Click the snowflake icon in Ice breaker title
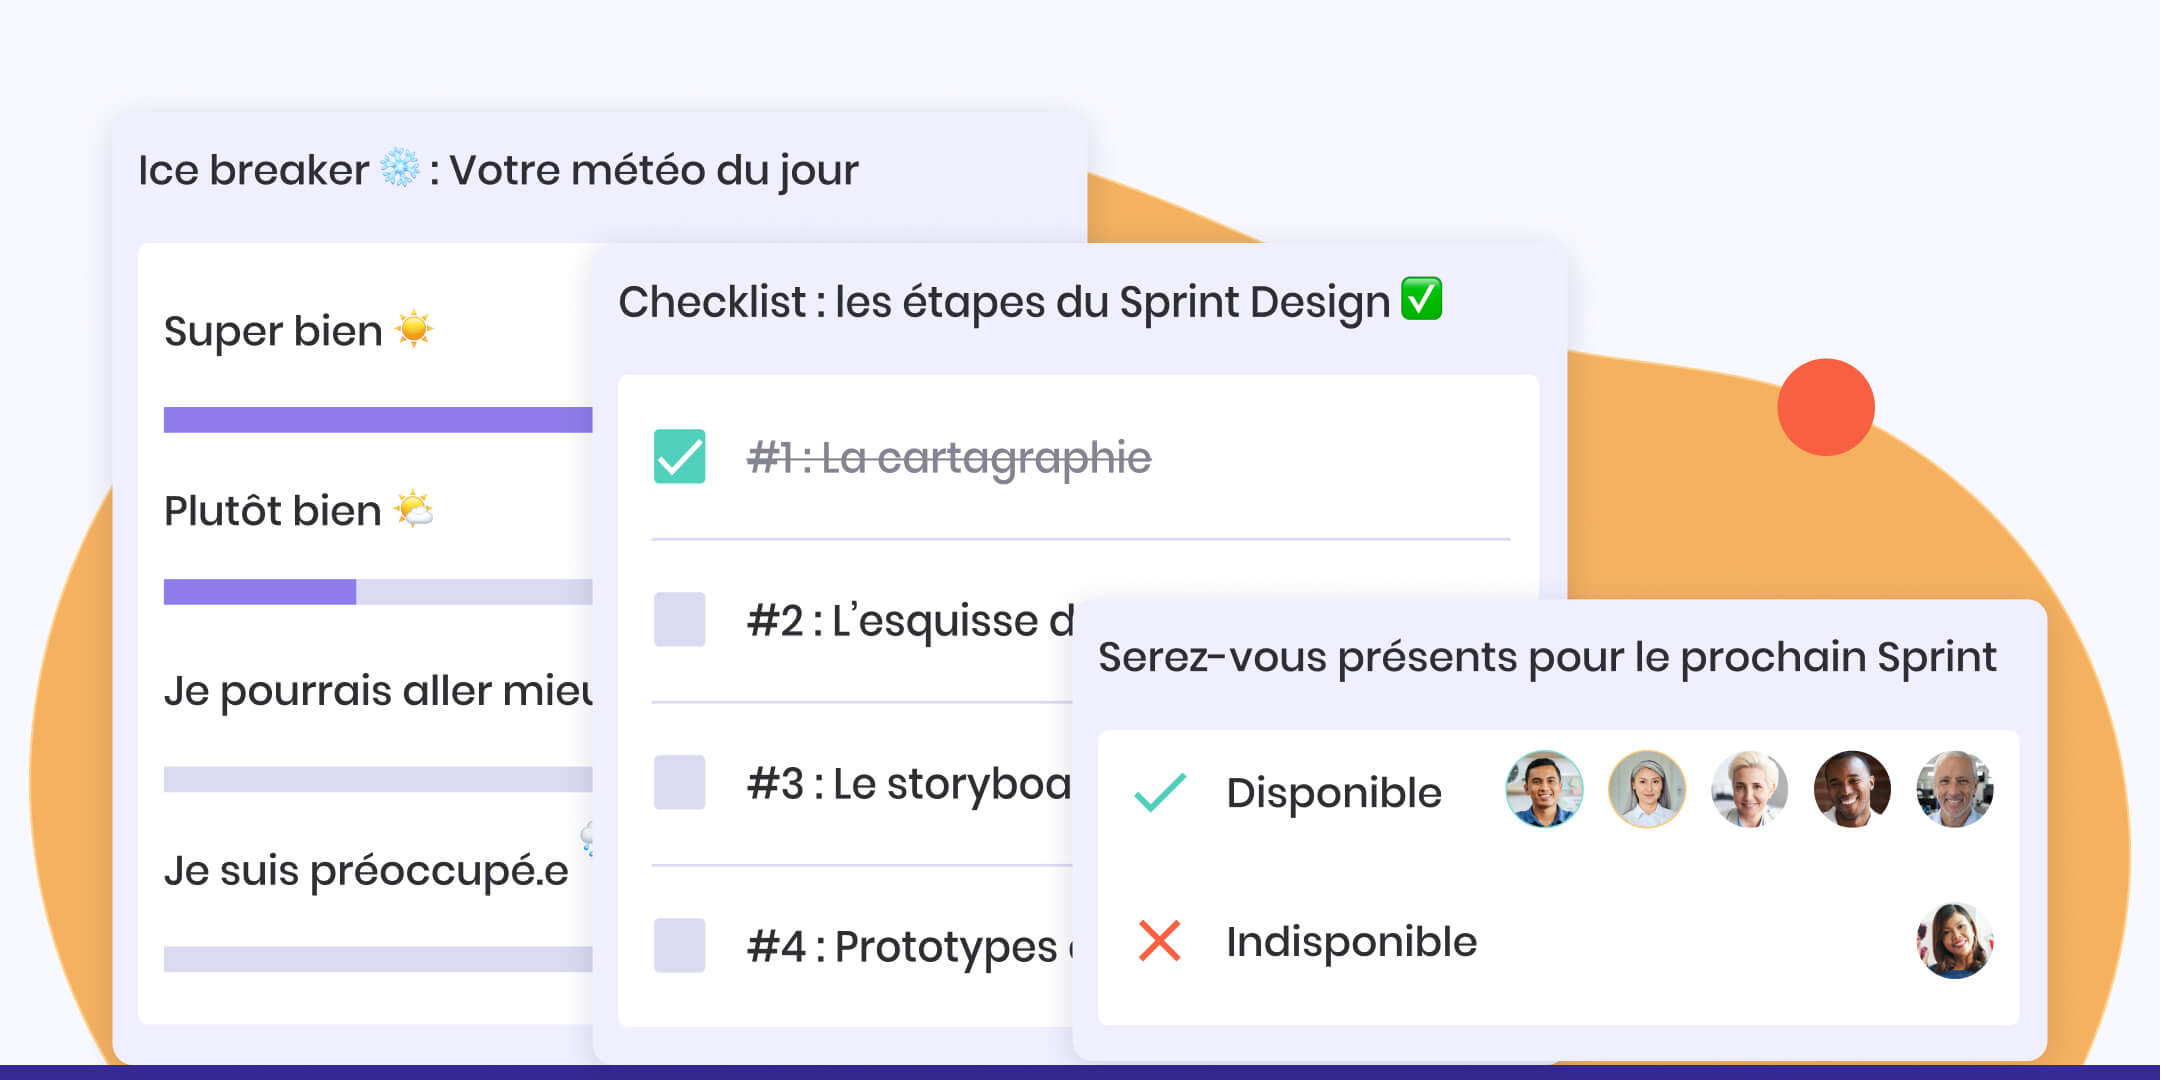The height and width of the screenshot is (1080, 2161). click(x=400, y=168)
